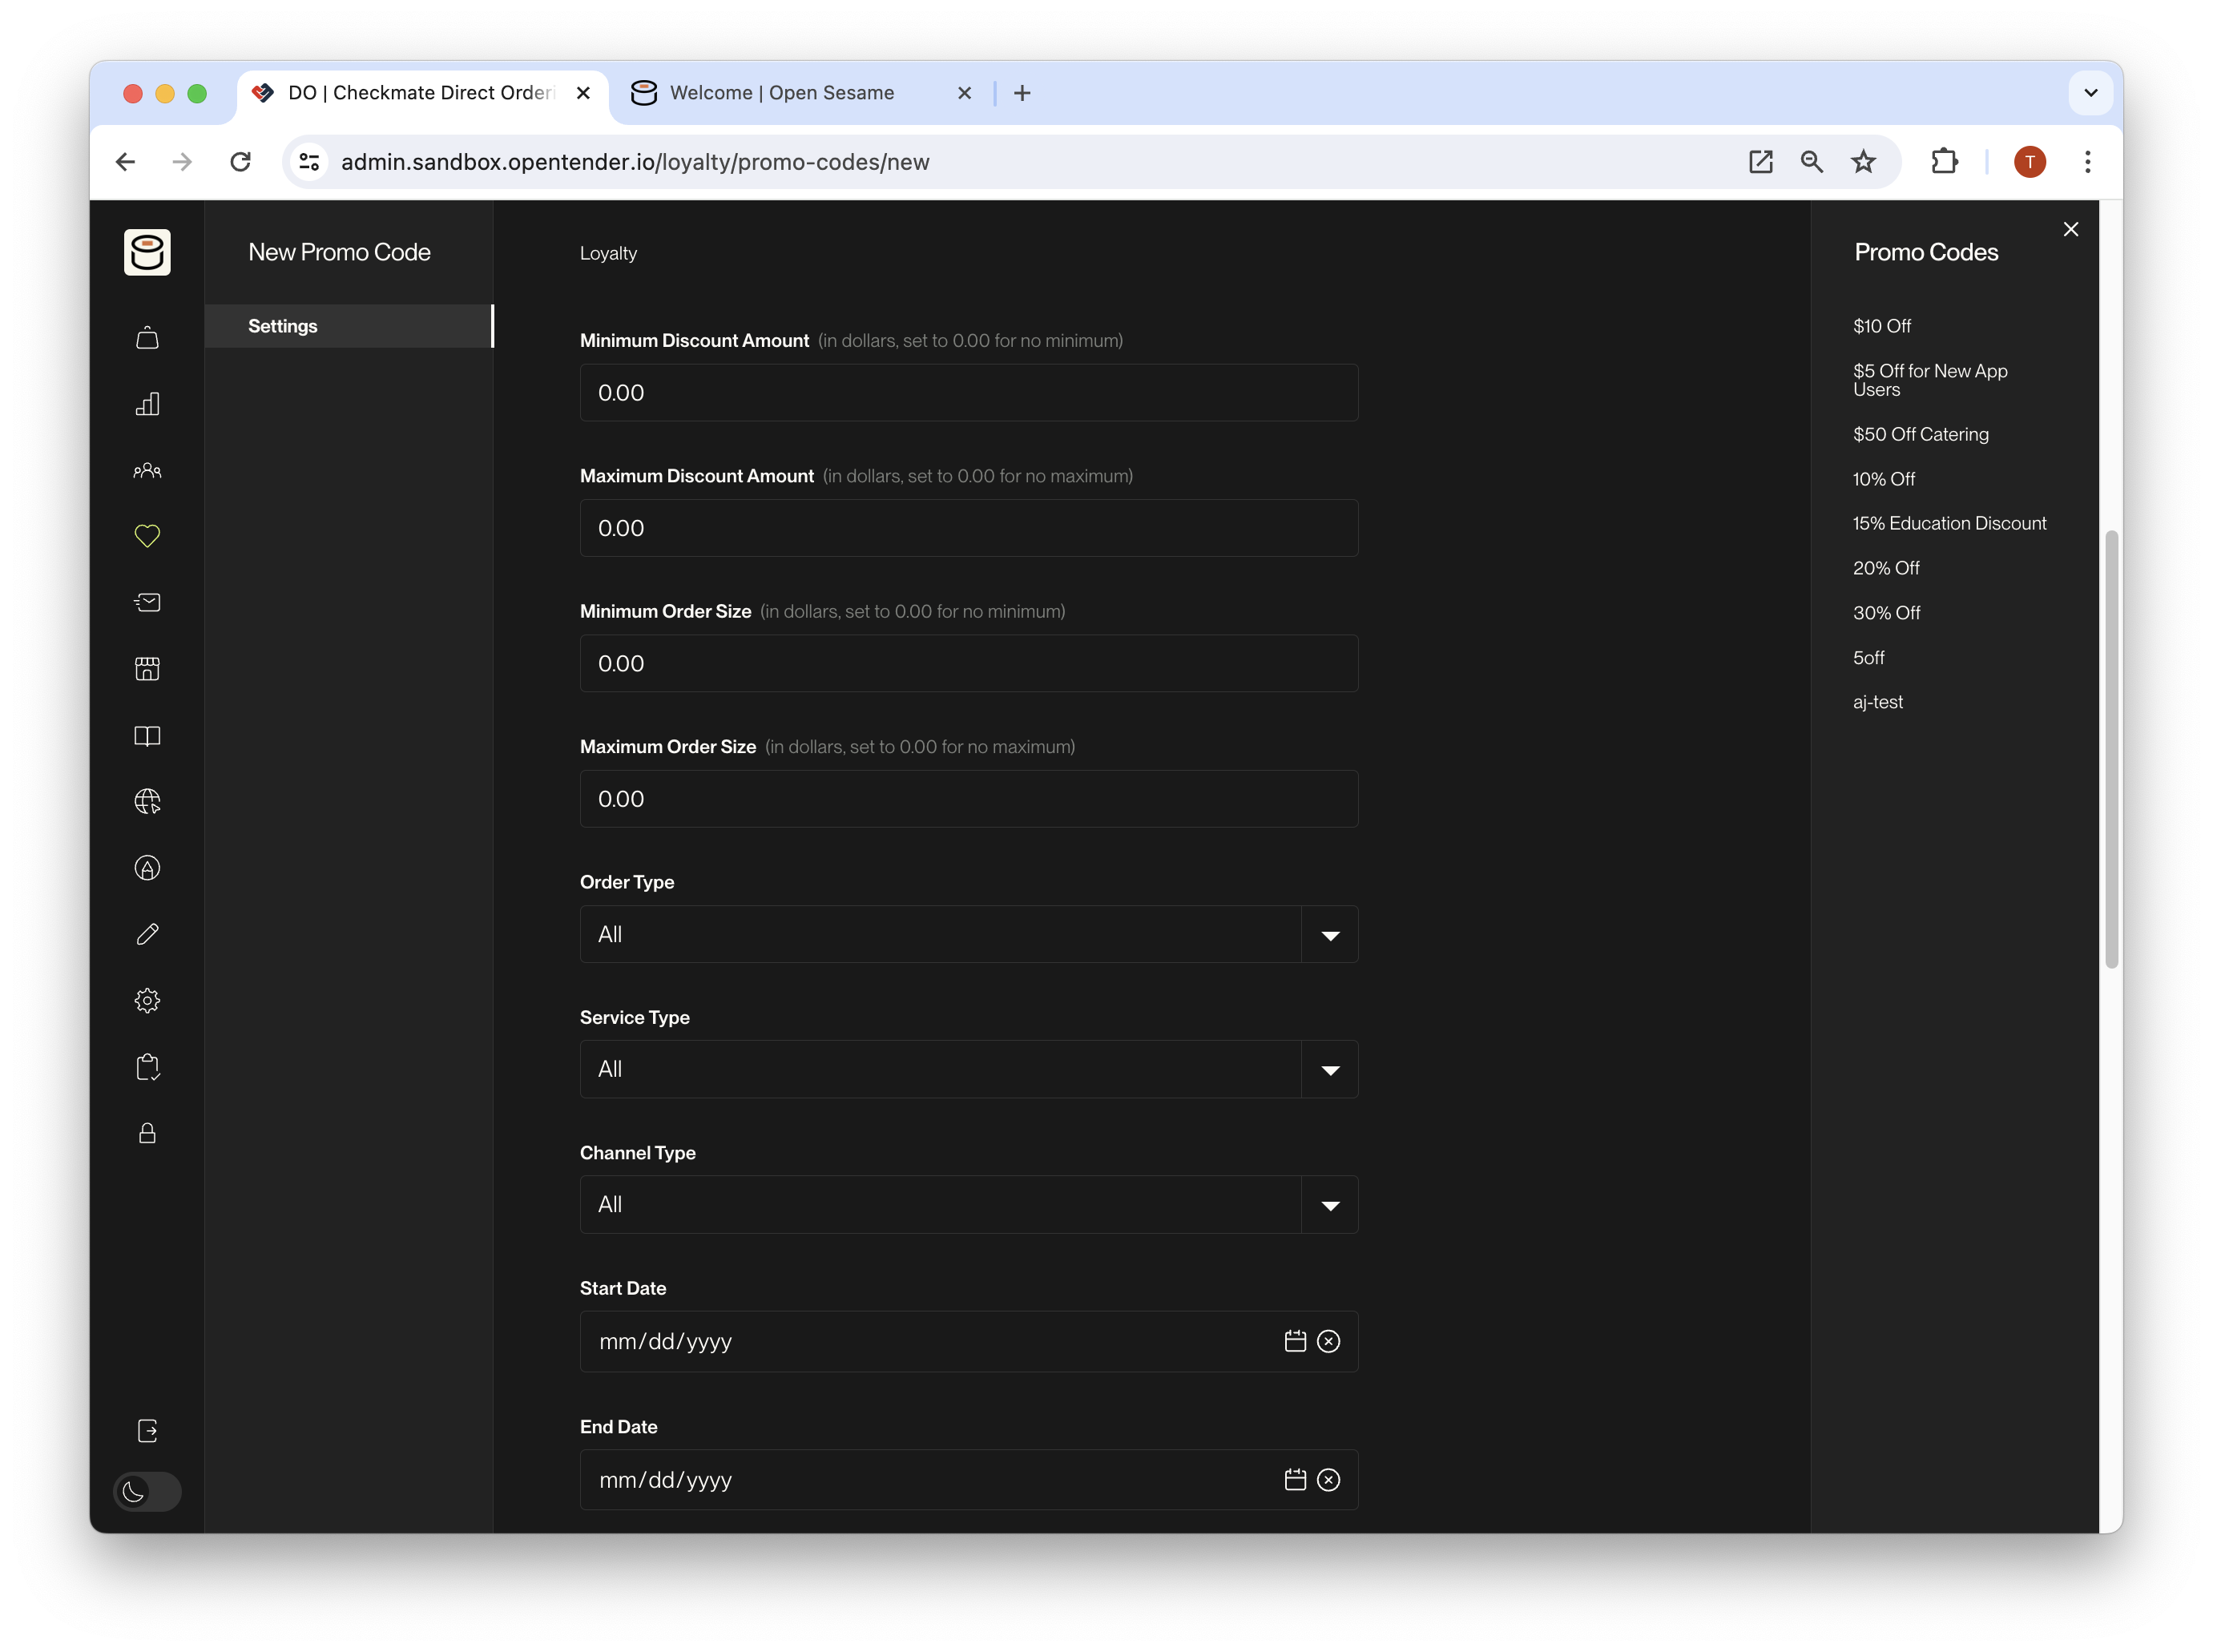This screenshot has height=1652, width=2213.
Task: Open the $50 Off Catering promo code
Action: (1920, 434)
